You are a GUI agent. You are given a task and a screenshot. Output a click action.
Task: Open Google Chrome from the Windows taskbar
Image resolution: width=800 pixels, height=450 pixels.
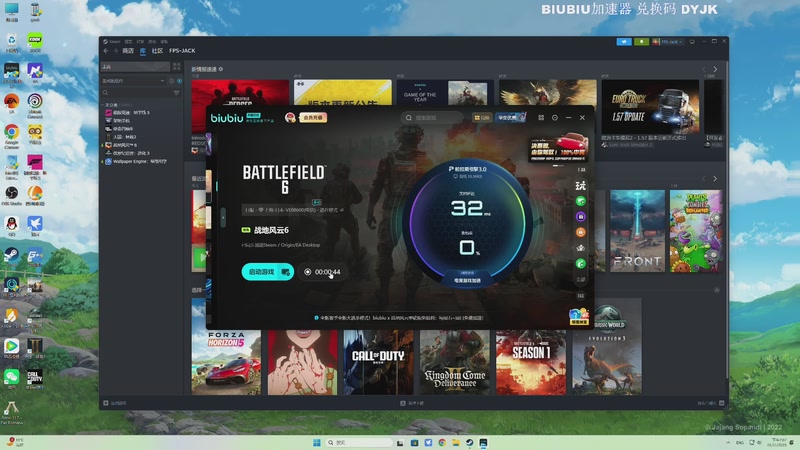[x=442, y=442]
